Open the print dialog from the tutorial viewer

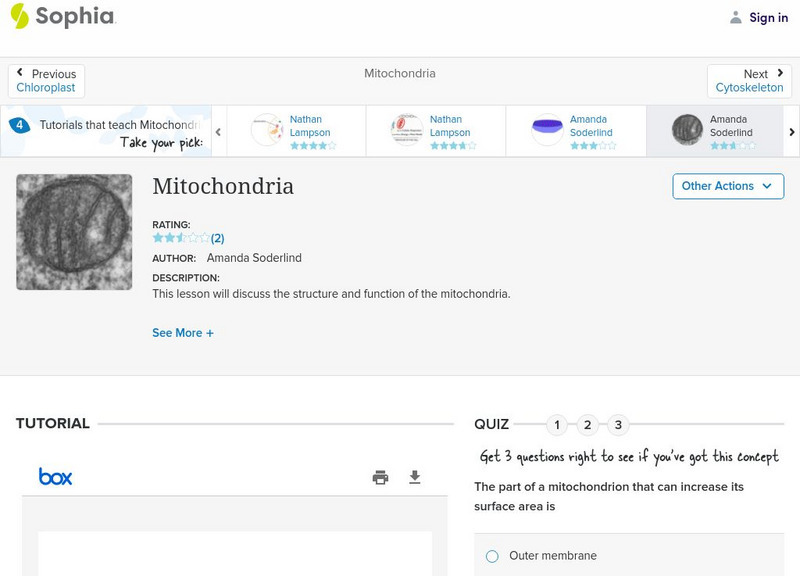380,477
